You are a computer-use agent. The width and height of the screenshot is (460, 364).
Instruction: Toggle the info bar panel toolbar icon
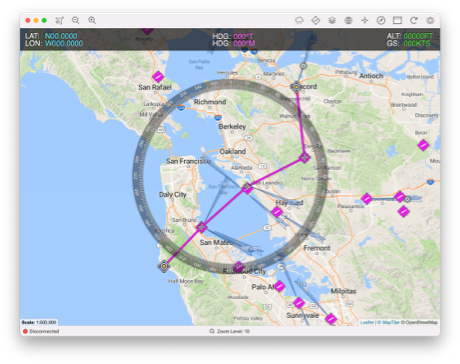(x=397, y=20)
